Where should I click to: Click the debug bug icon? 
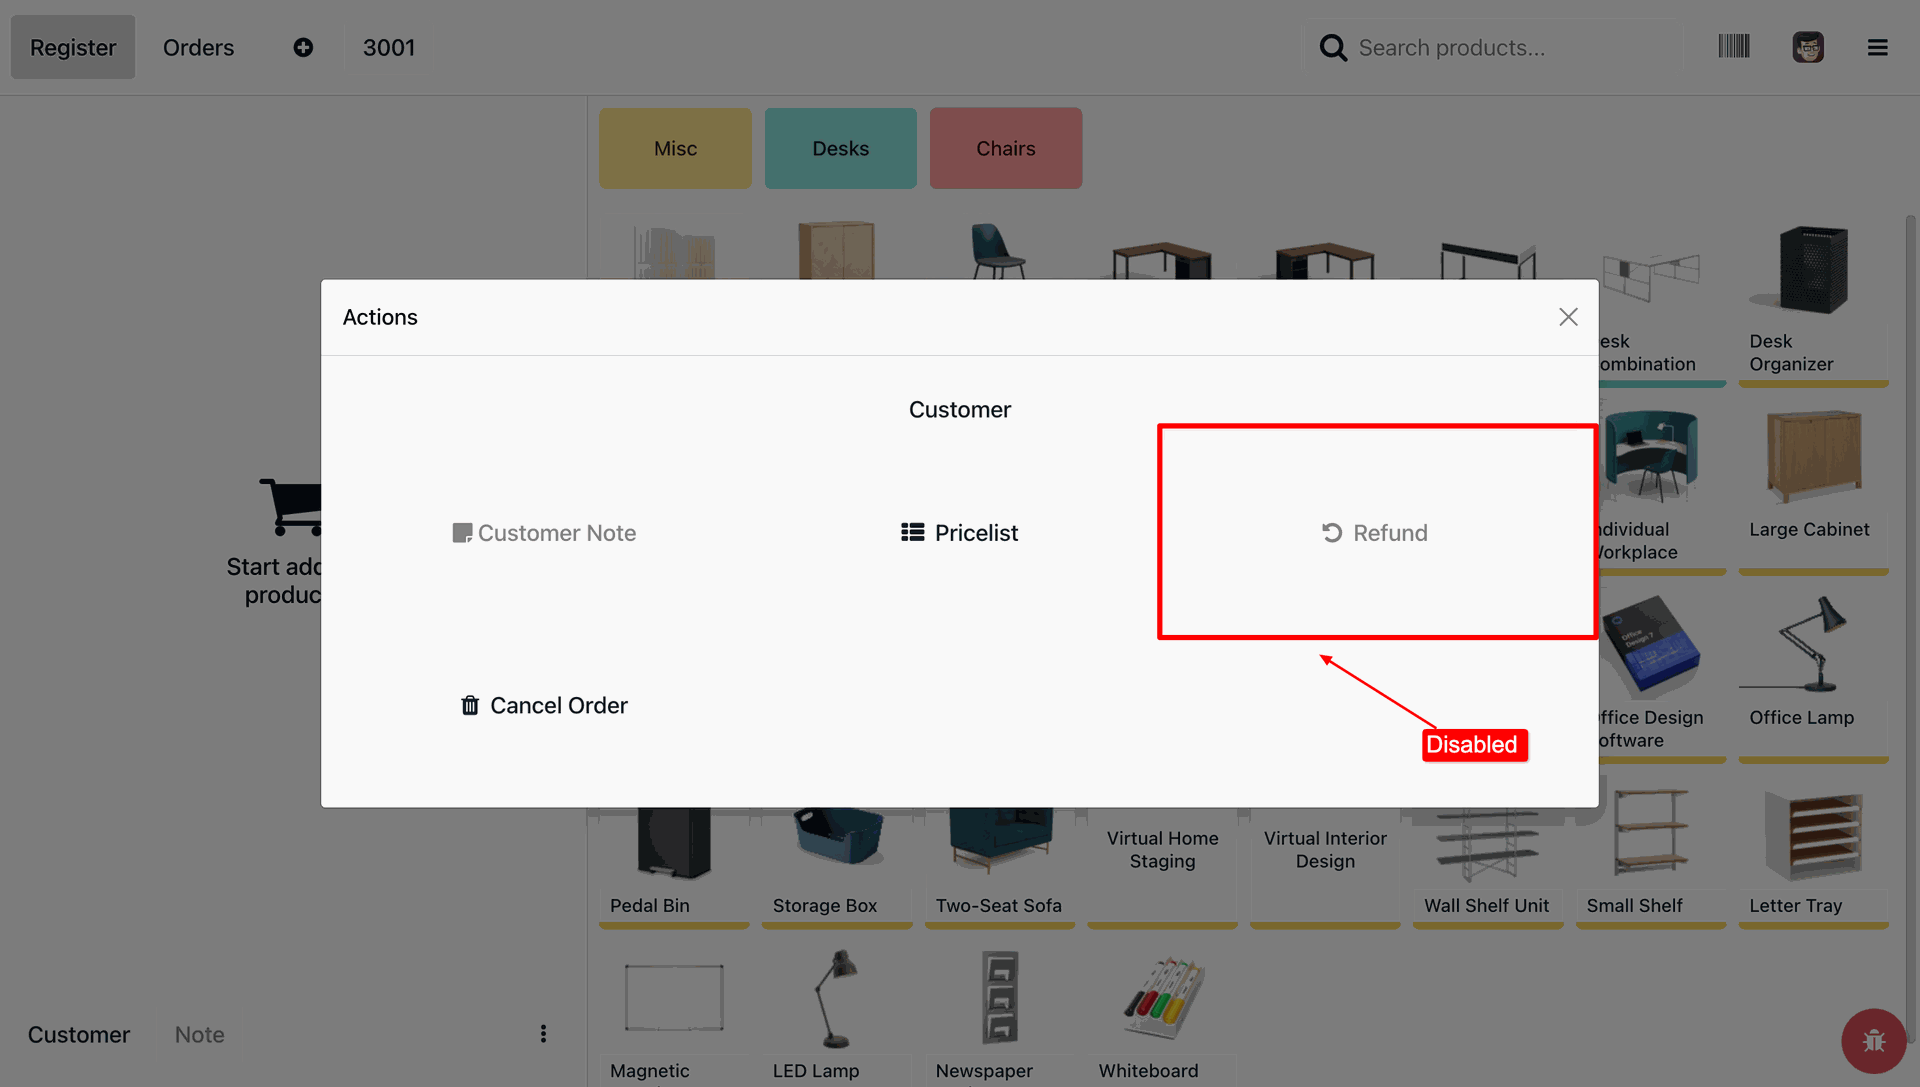click(1873, 1041)
